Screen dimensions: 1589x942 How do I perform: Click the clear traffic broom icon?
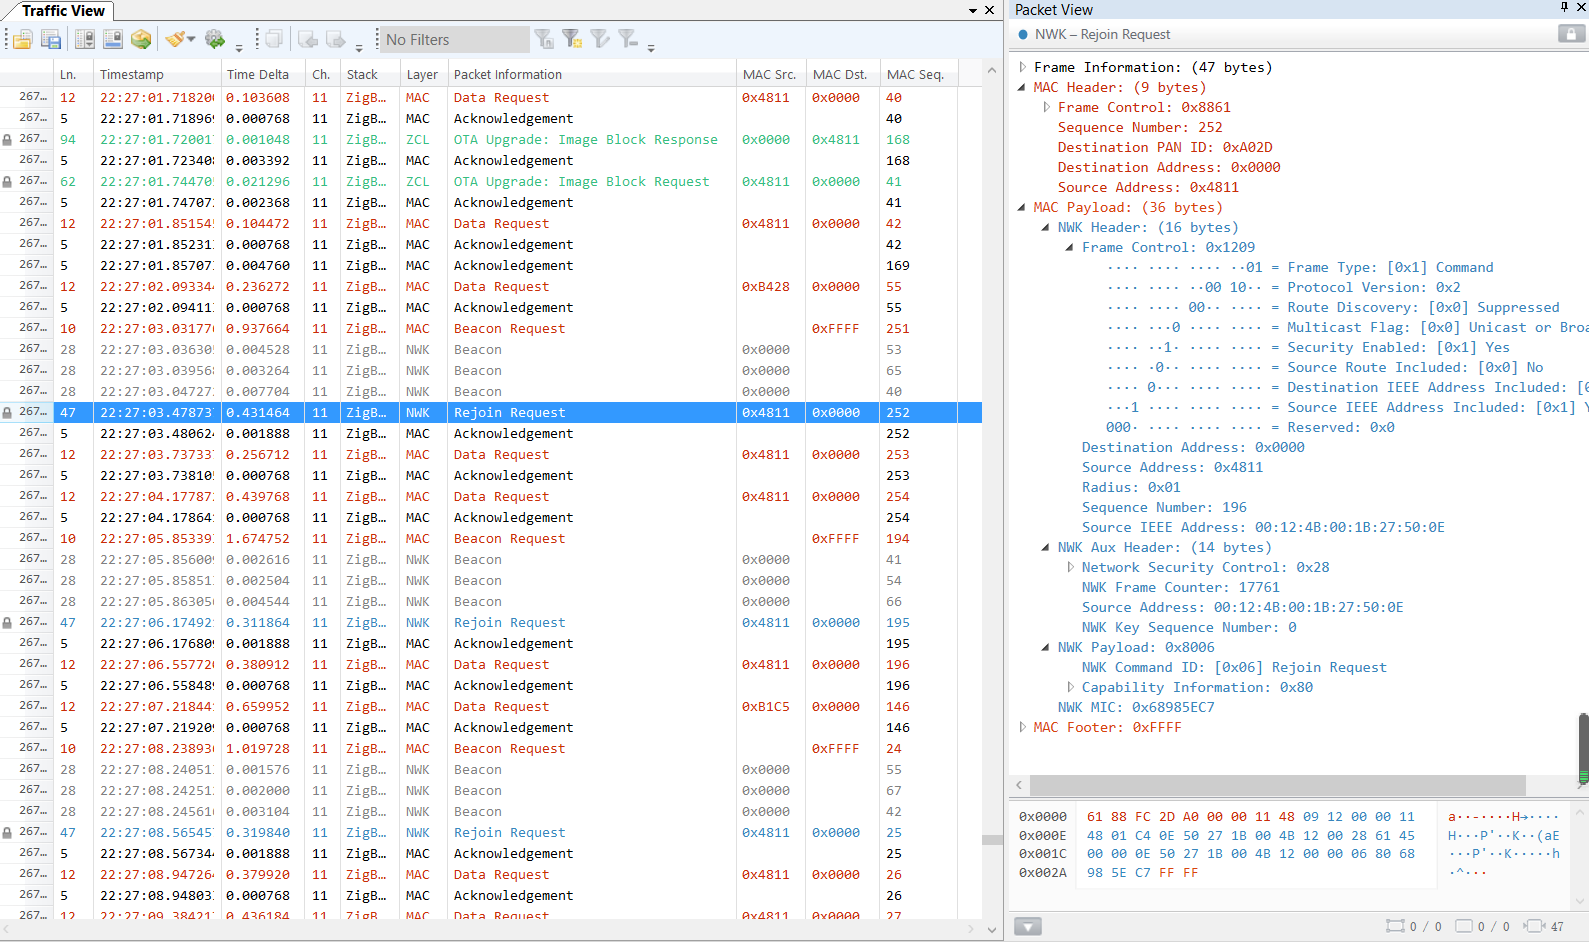point(176,40)
